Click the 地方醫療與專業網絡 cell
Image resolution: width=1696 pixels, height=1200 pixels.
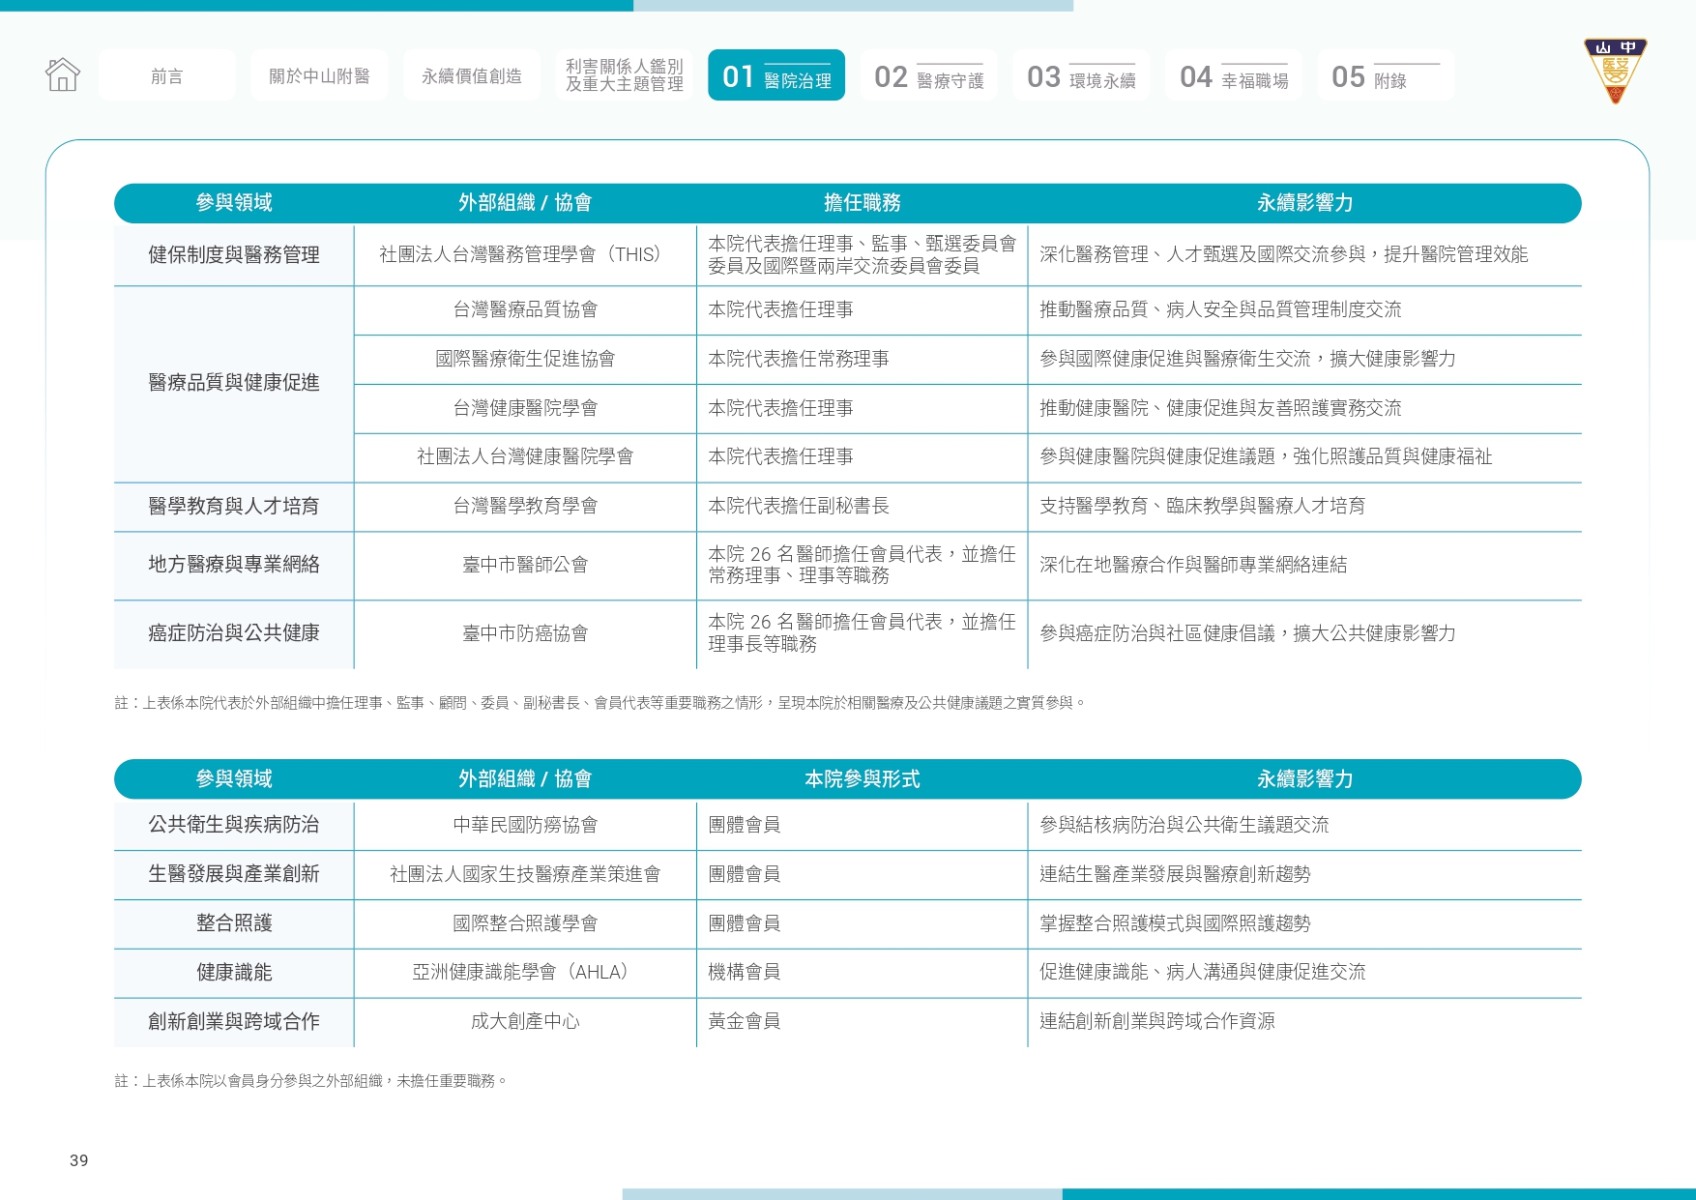tap(234, 565)
